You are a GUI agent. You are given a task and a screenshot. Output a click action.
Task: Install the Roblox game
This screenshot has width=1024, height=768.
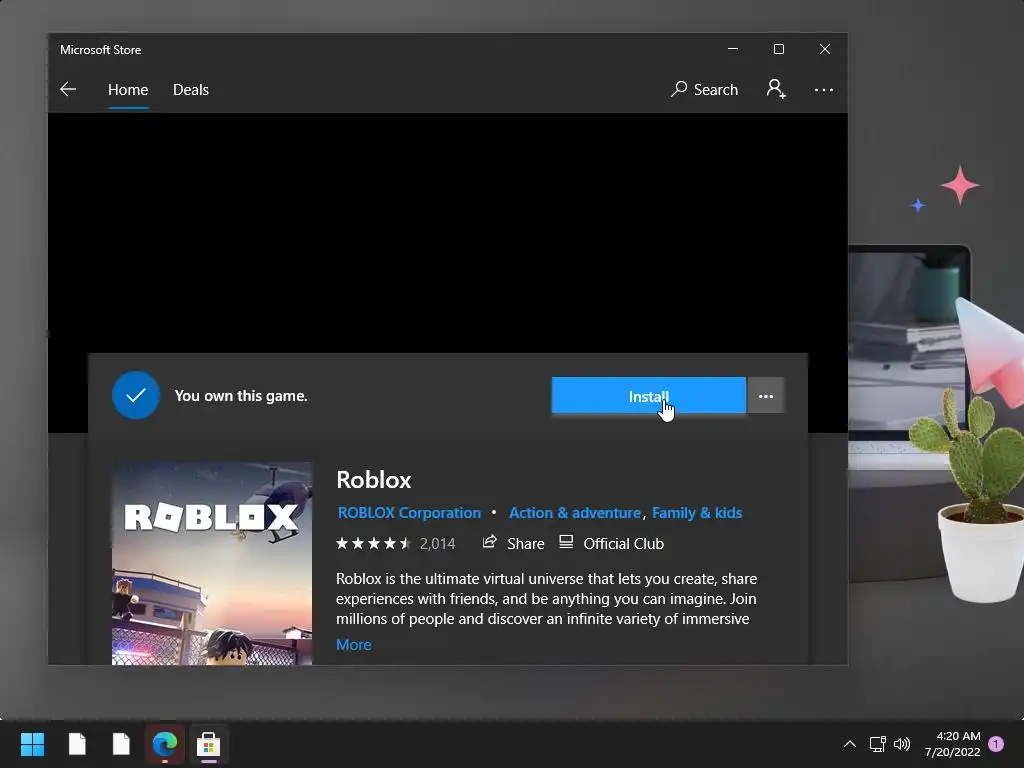(x=648, y=396)
